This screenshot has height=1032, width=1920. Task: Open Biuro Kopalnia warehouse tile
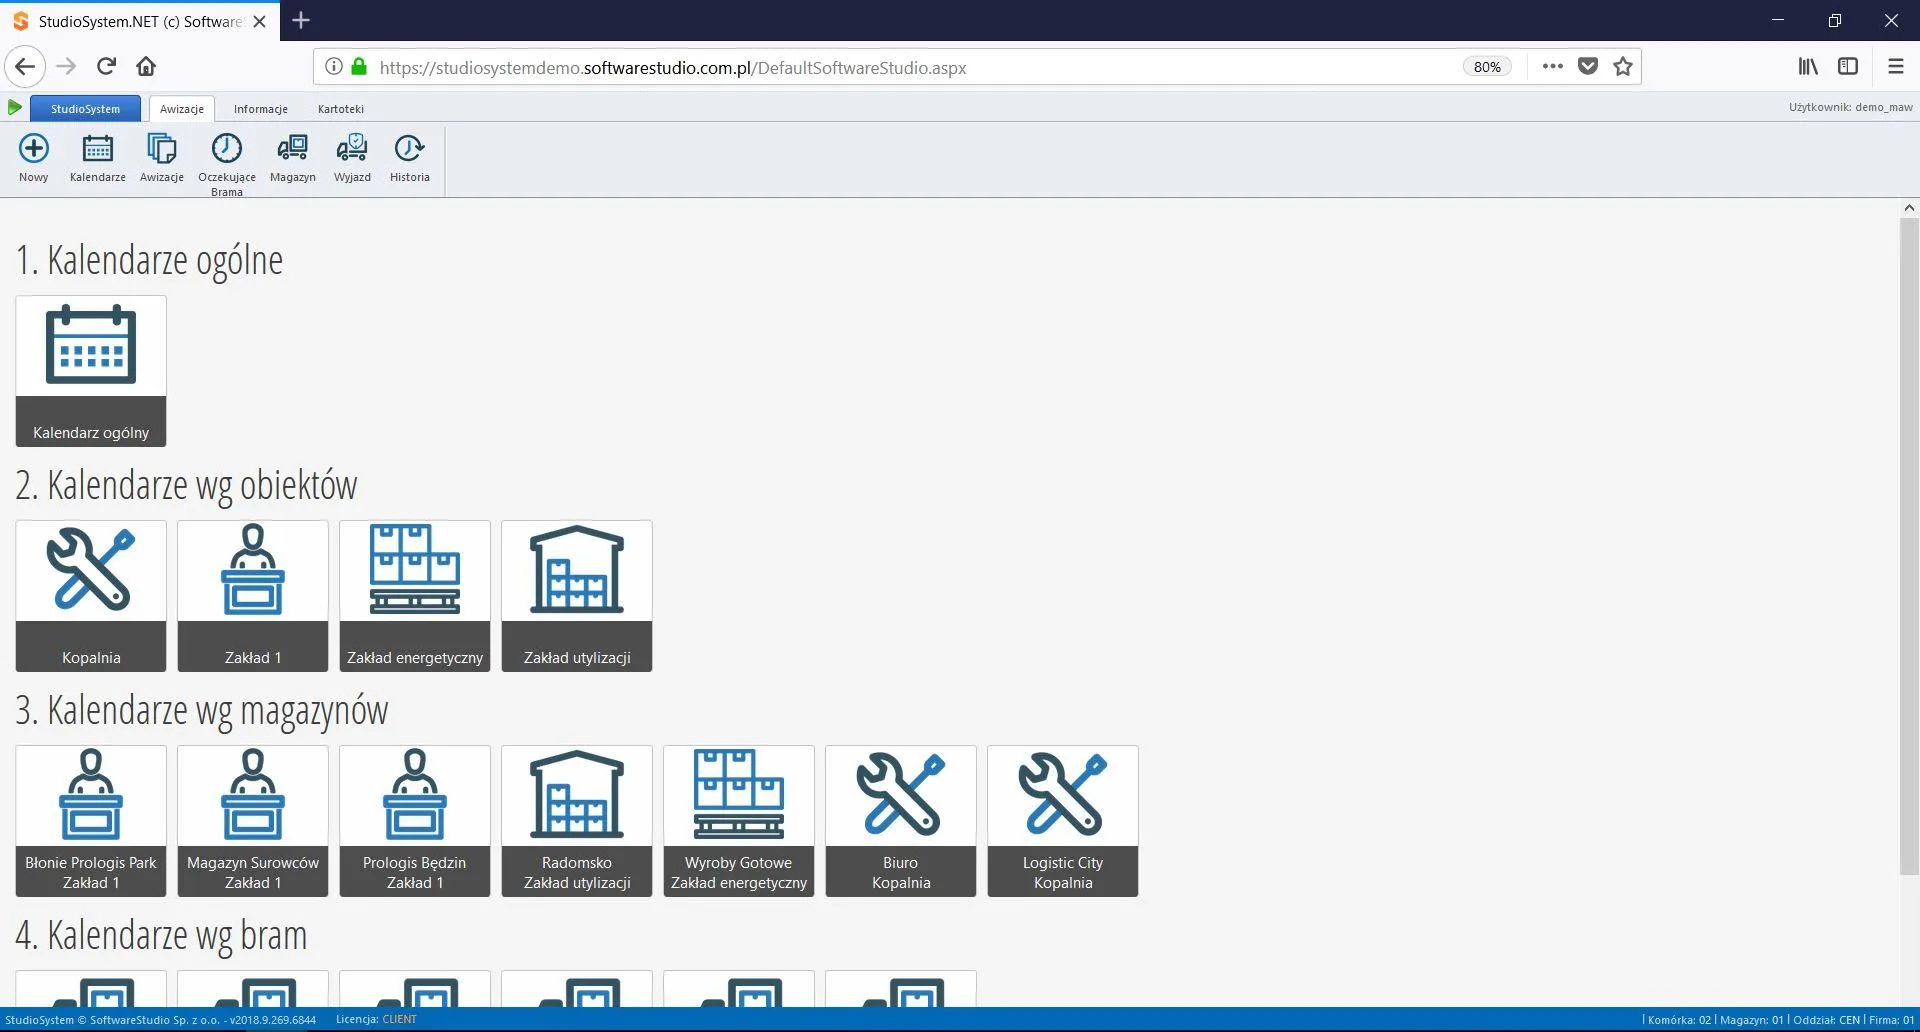(x=901, y=821)
